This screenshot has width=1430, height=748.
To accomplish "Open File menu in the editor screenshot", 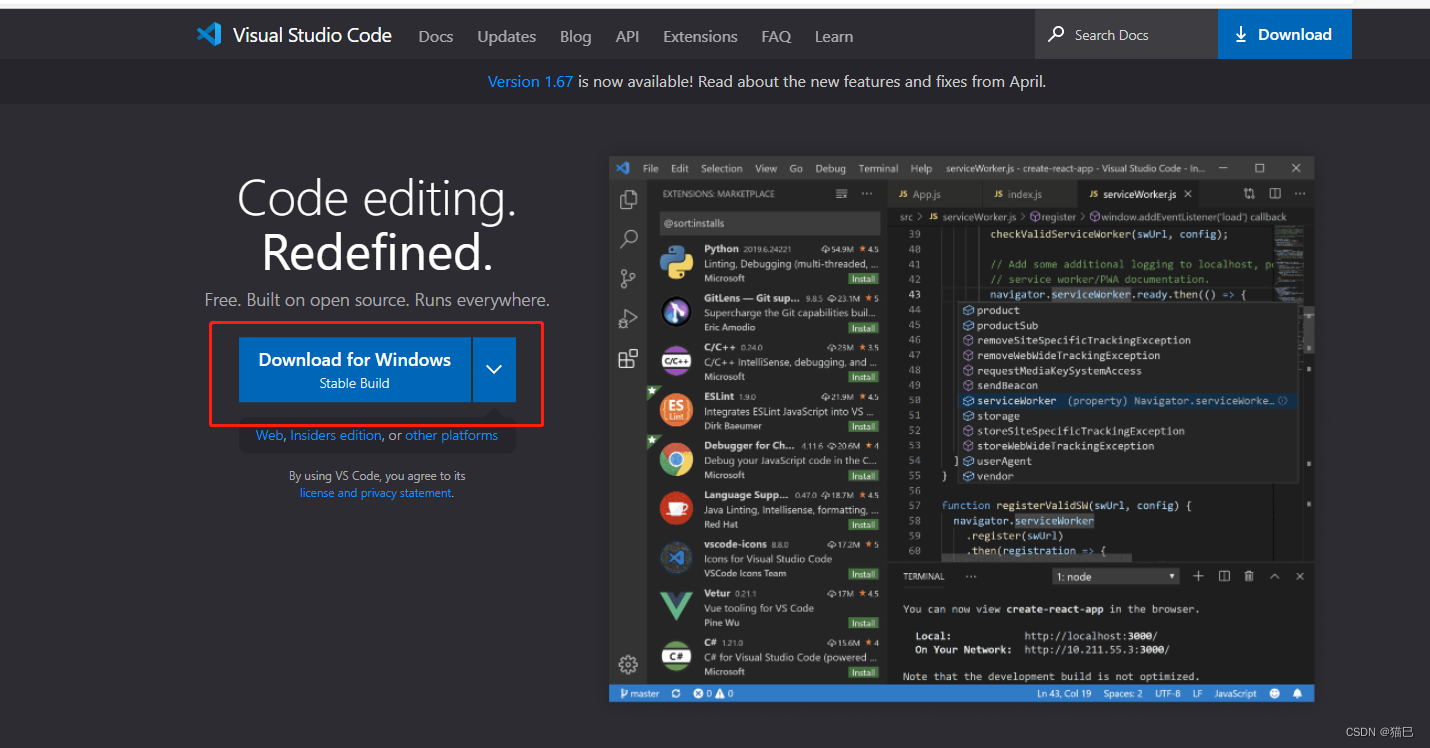I will 651,168.
